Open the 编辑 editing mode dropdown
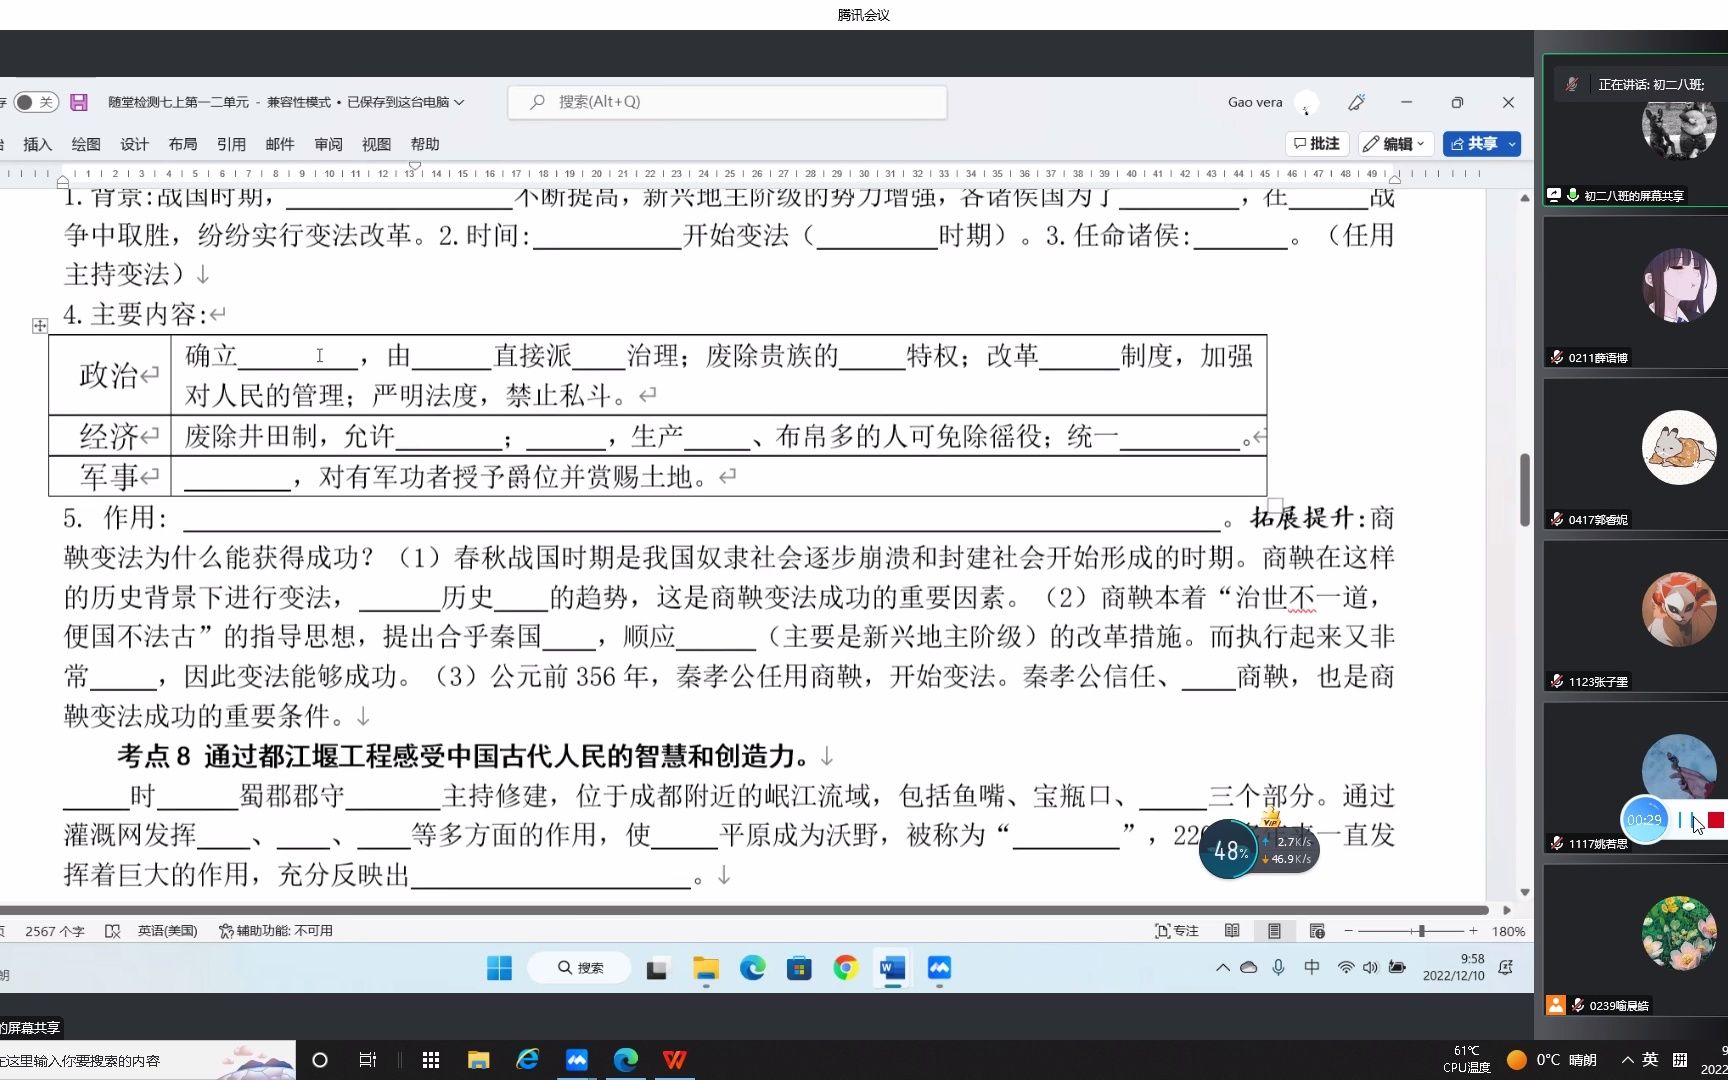This screenshot has height=1080, width=1728. click(1395, 144)
